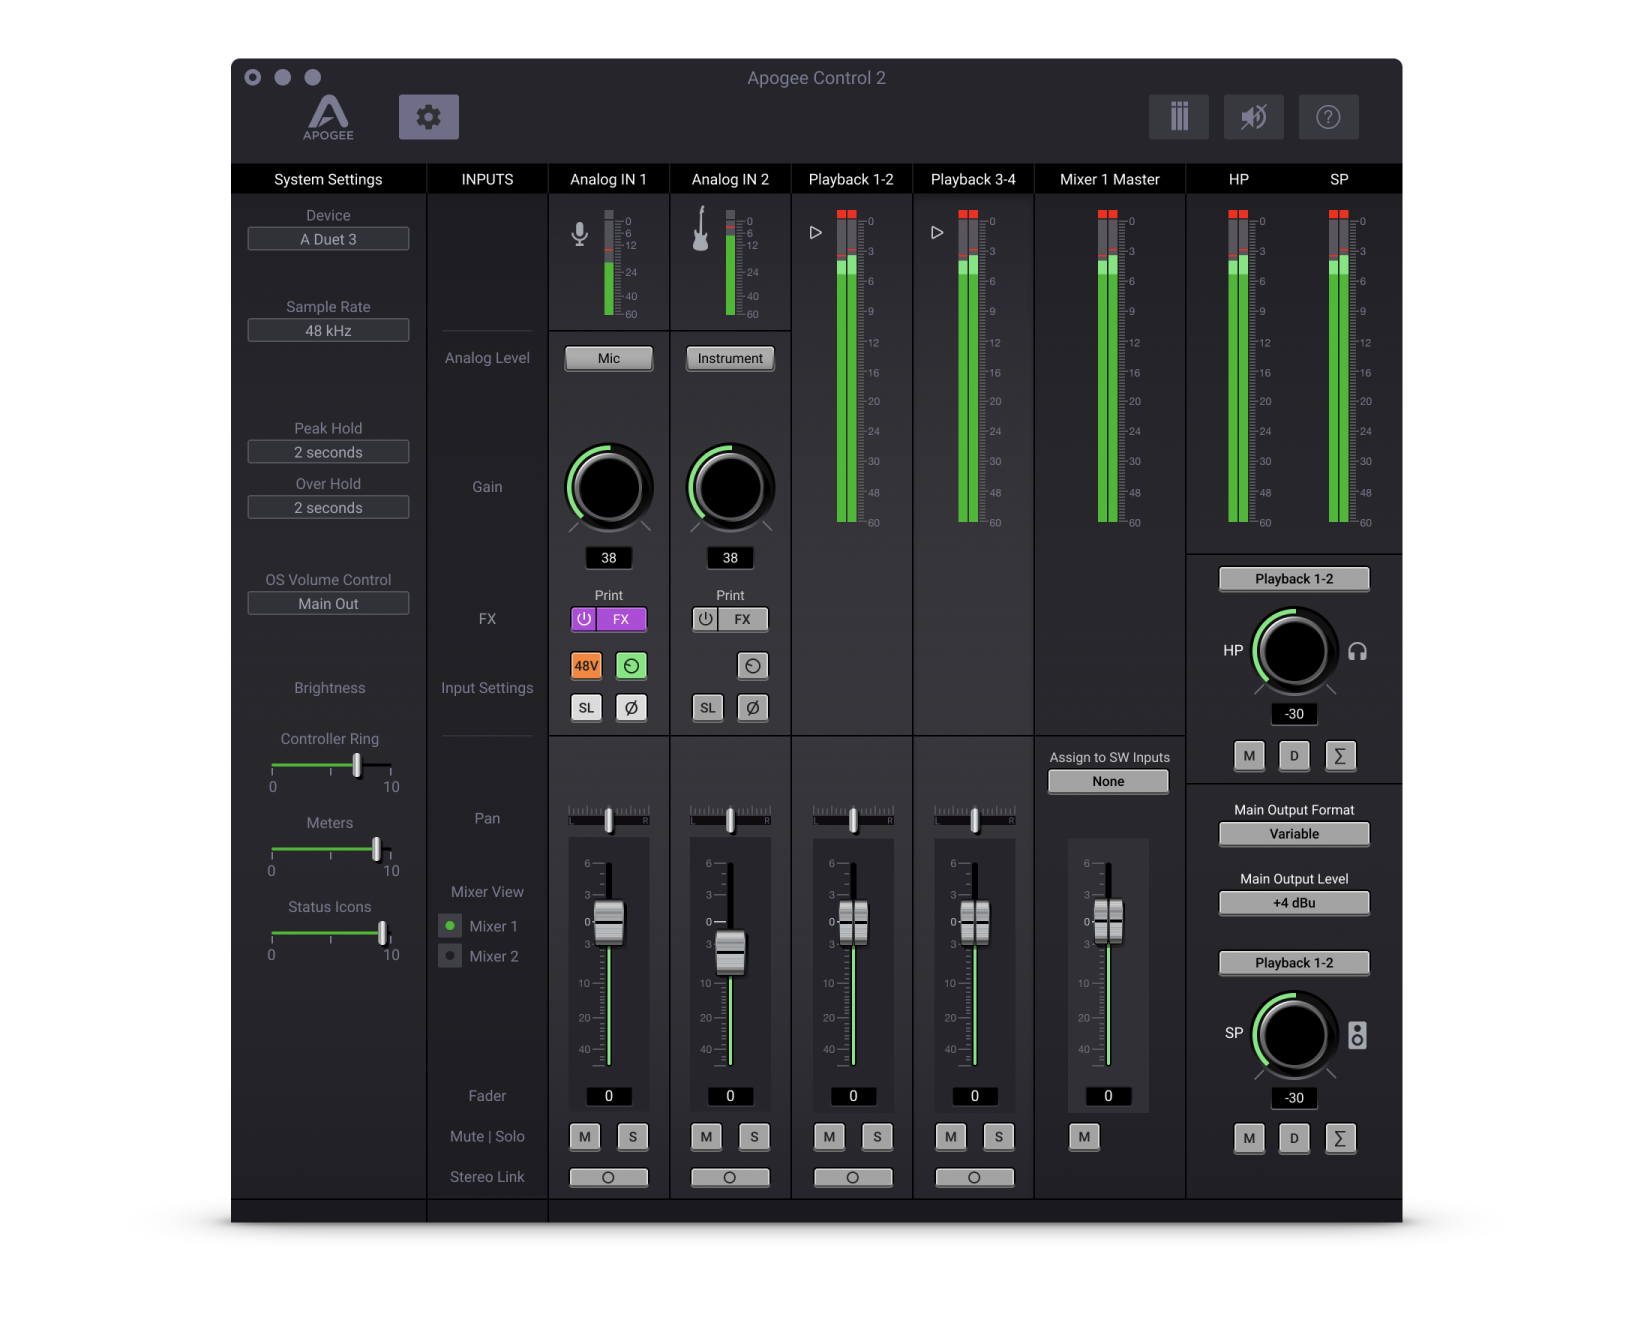Toggle Stereo Link for Playback 3-4
This screenshot has width=1635, height=1335.
[x=974, y=1177]
